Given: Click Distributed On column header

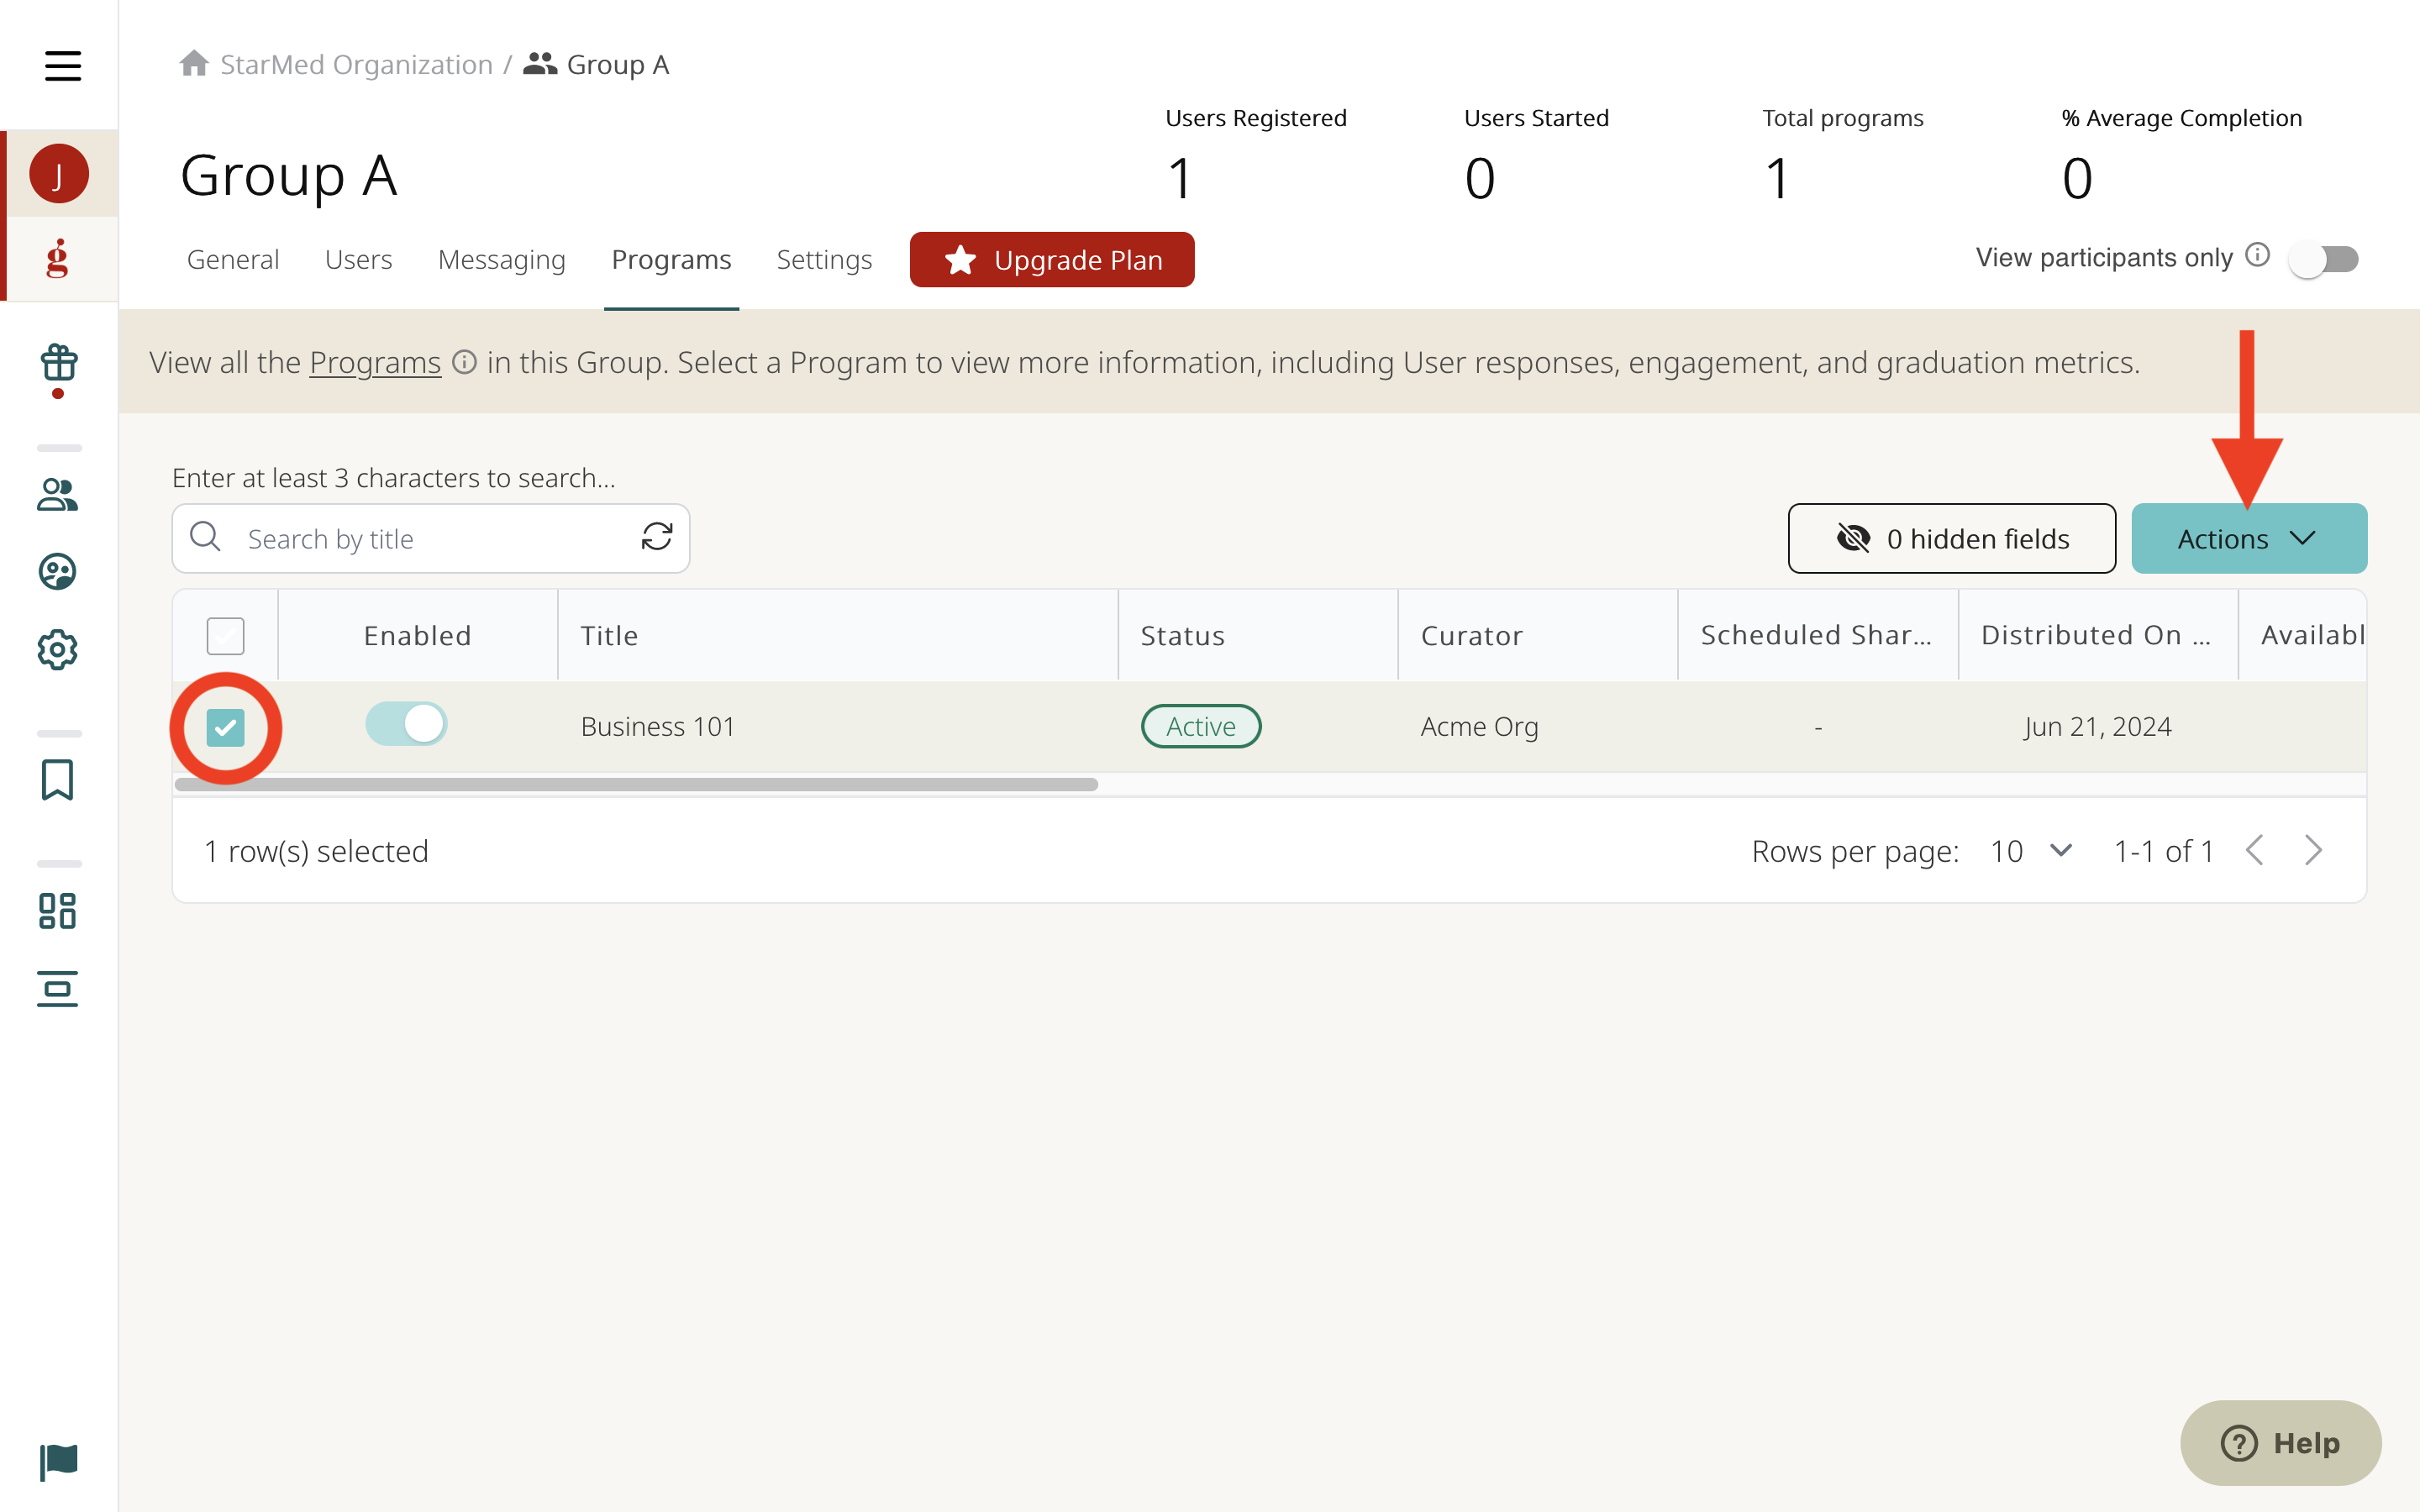Looking at the screenshot, I should pyautogui.click(x=2098, y=635).
